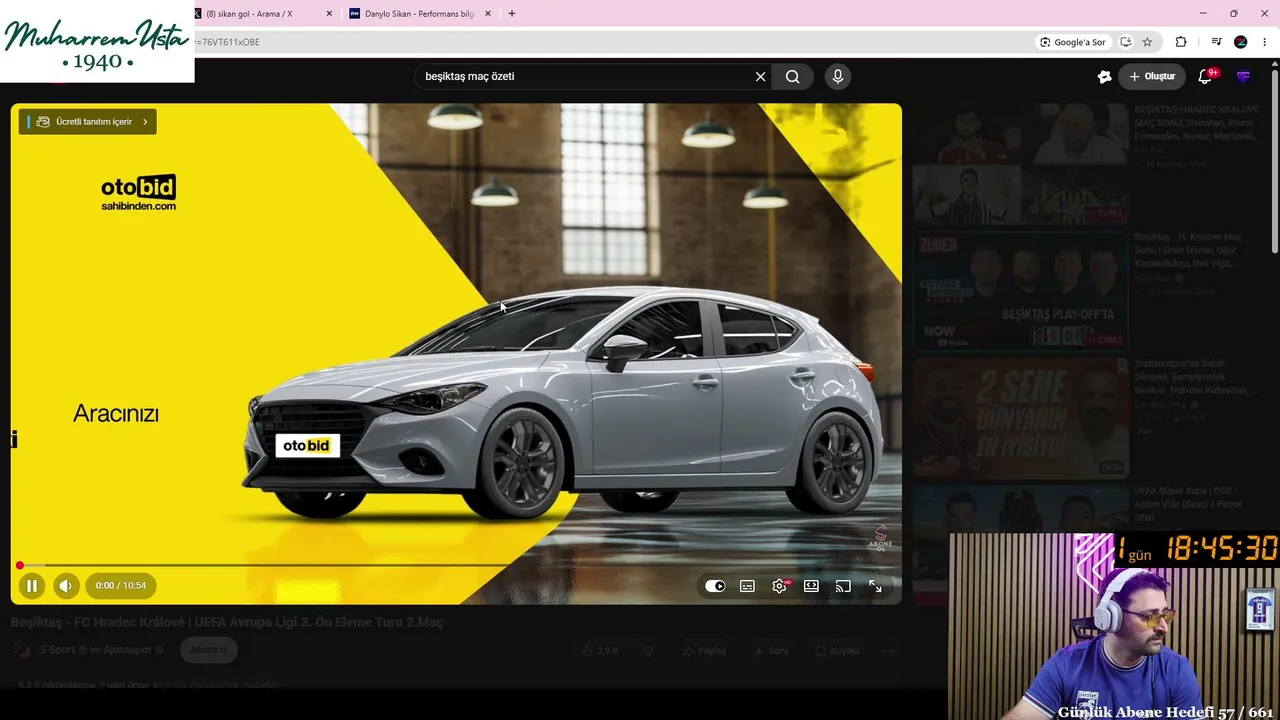The height and width of the screenshot is (720, 1280).
Task: Open Chrome three-dot menu
Action: coord(1264,42)
